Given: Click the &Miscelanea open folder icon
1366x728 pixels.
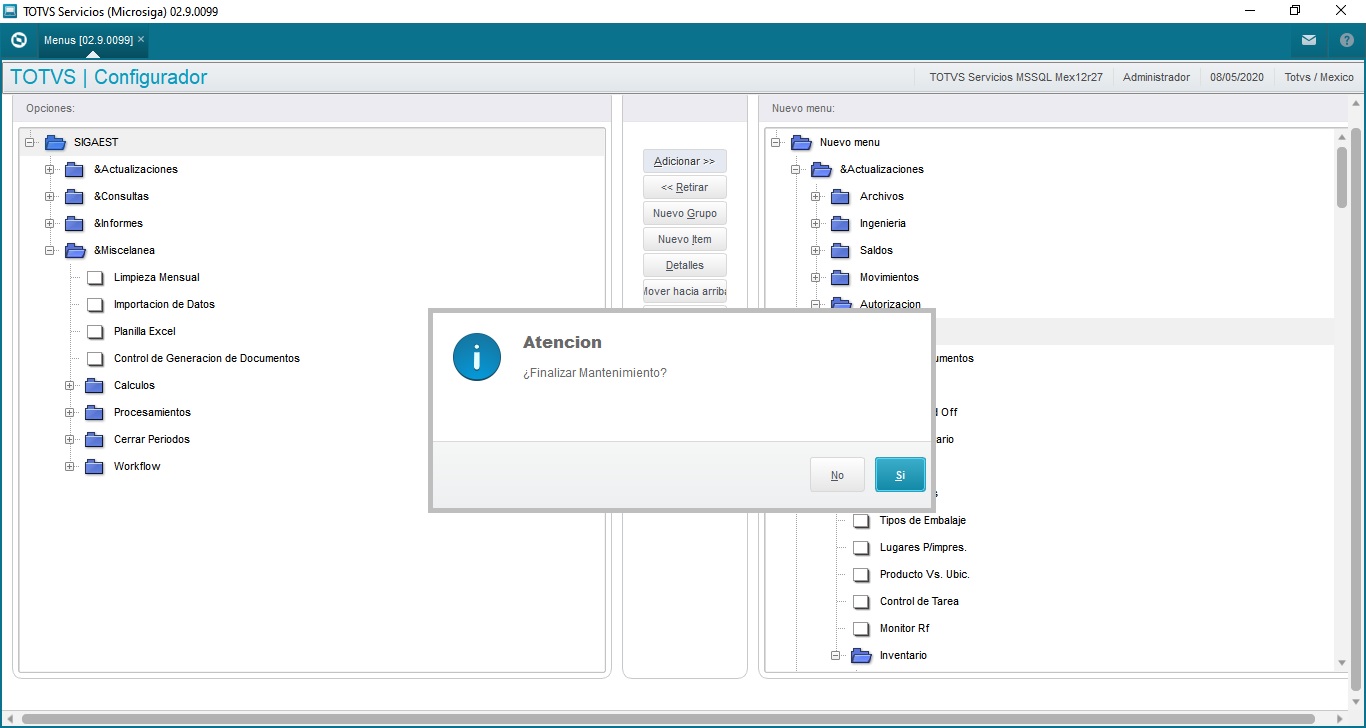Looking at the screenshot, I should click(x=75, y=250).
